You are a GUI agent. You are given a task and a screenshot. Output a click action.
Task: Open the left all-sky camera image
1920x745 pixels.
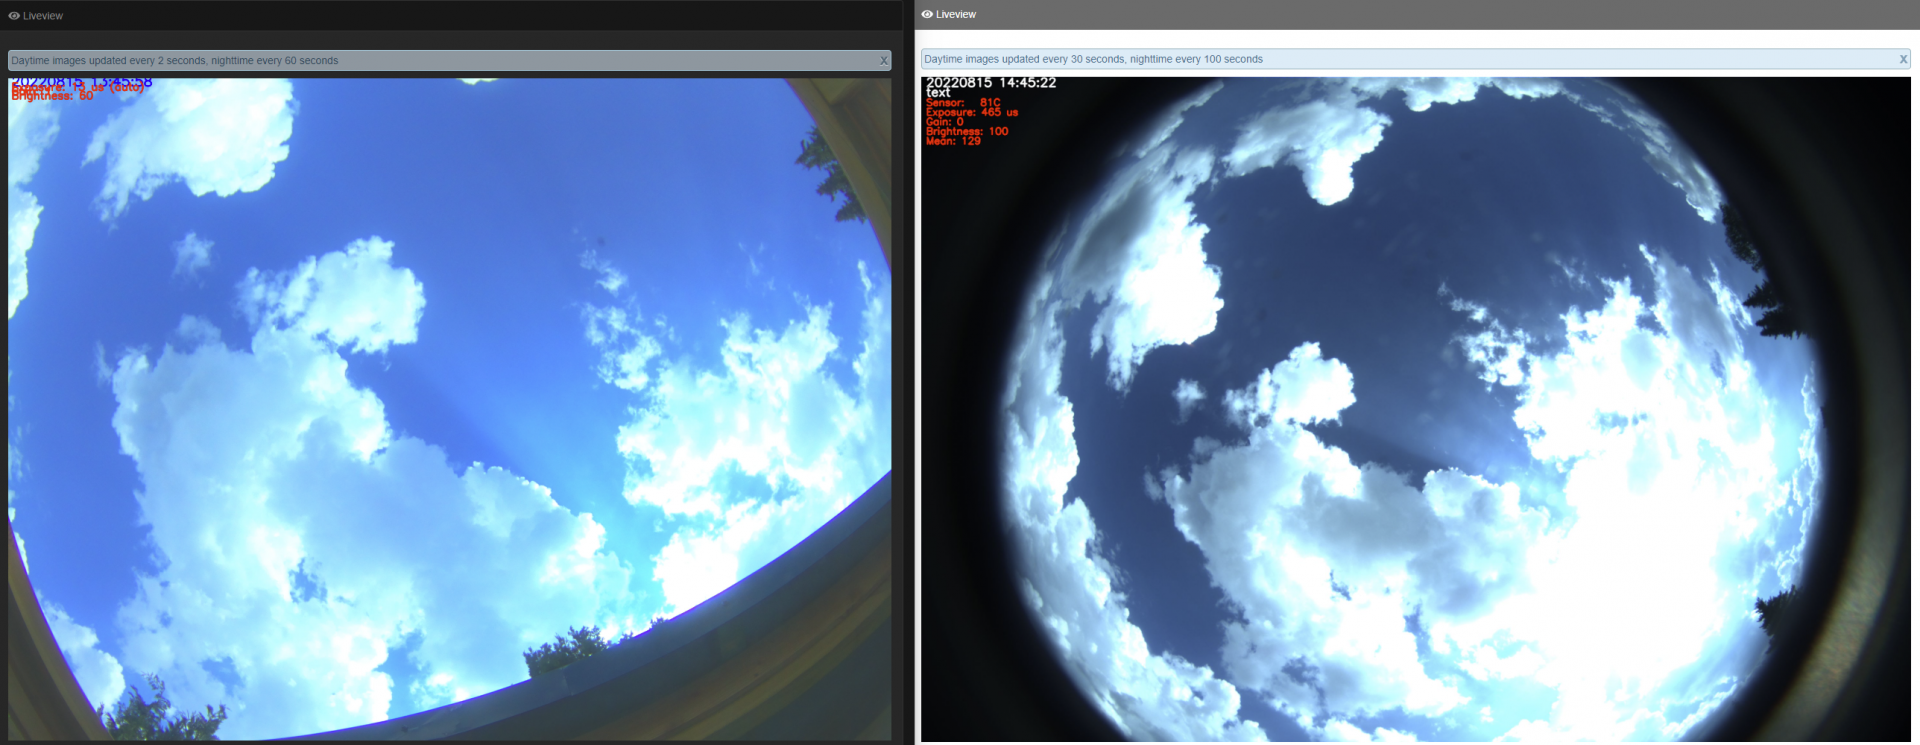pyautogui.click(x=450, y=409)
